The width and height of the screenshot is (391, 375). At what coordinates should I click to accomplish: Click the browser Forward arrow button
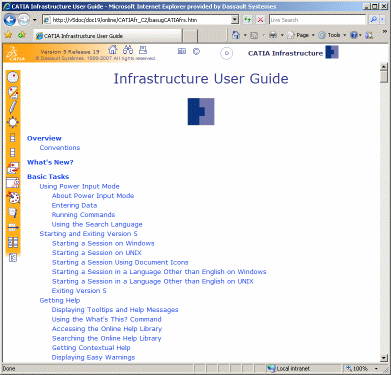(24, 20)
